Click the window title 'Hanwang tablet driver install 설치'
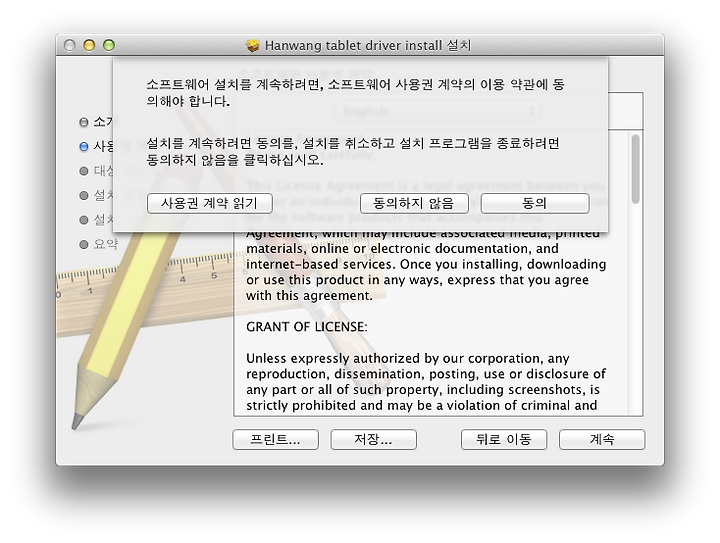The width and height of the screenshot is (720, 543). click(368, 45)
